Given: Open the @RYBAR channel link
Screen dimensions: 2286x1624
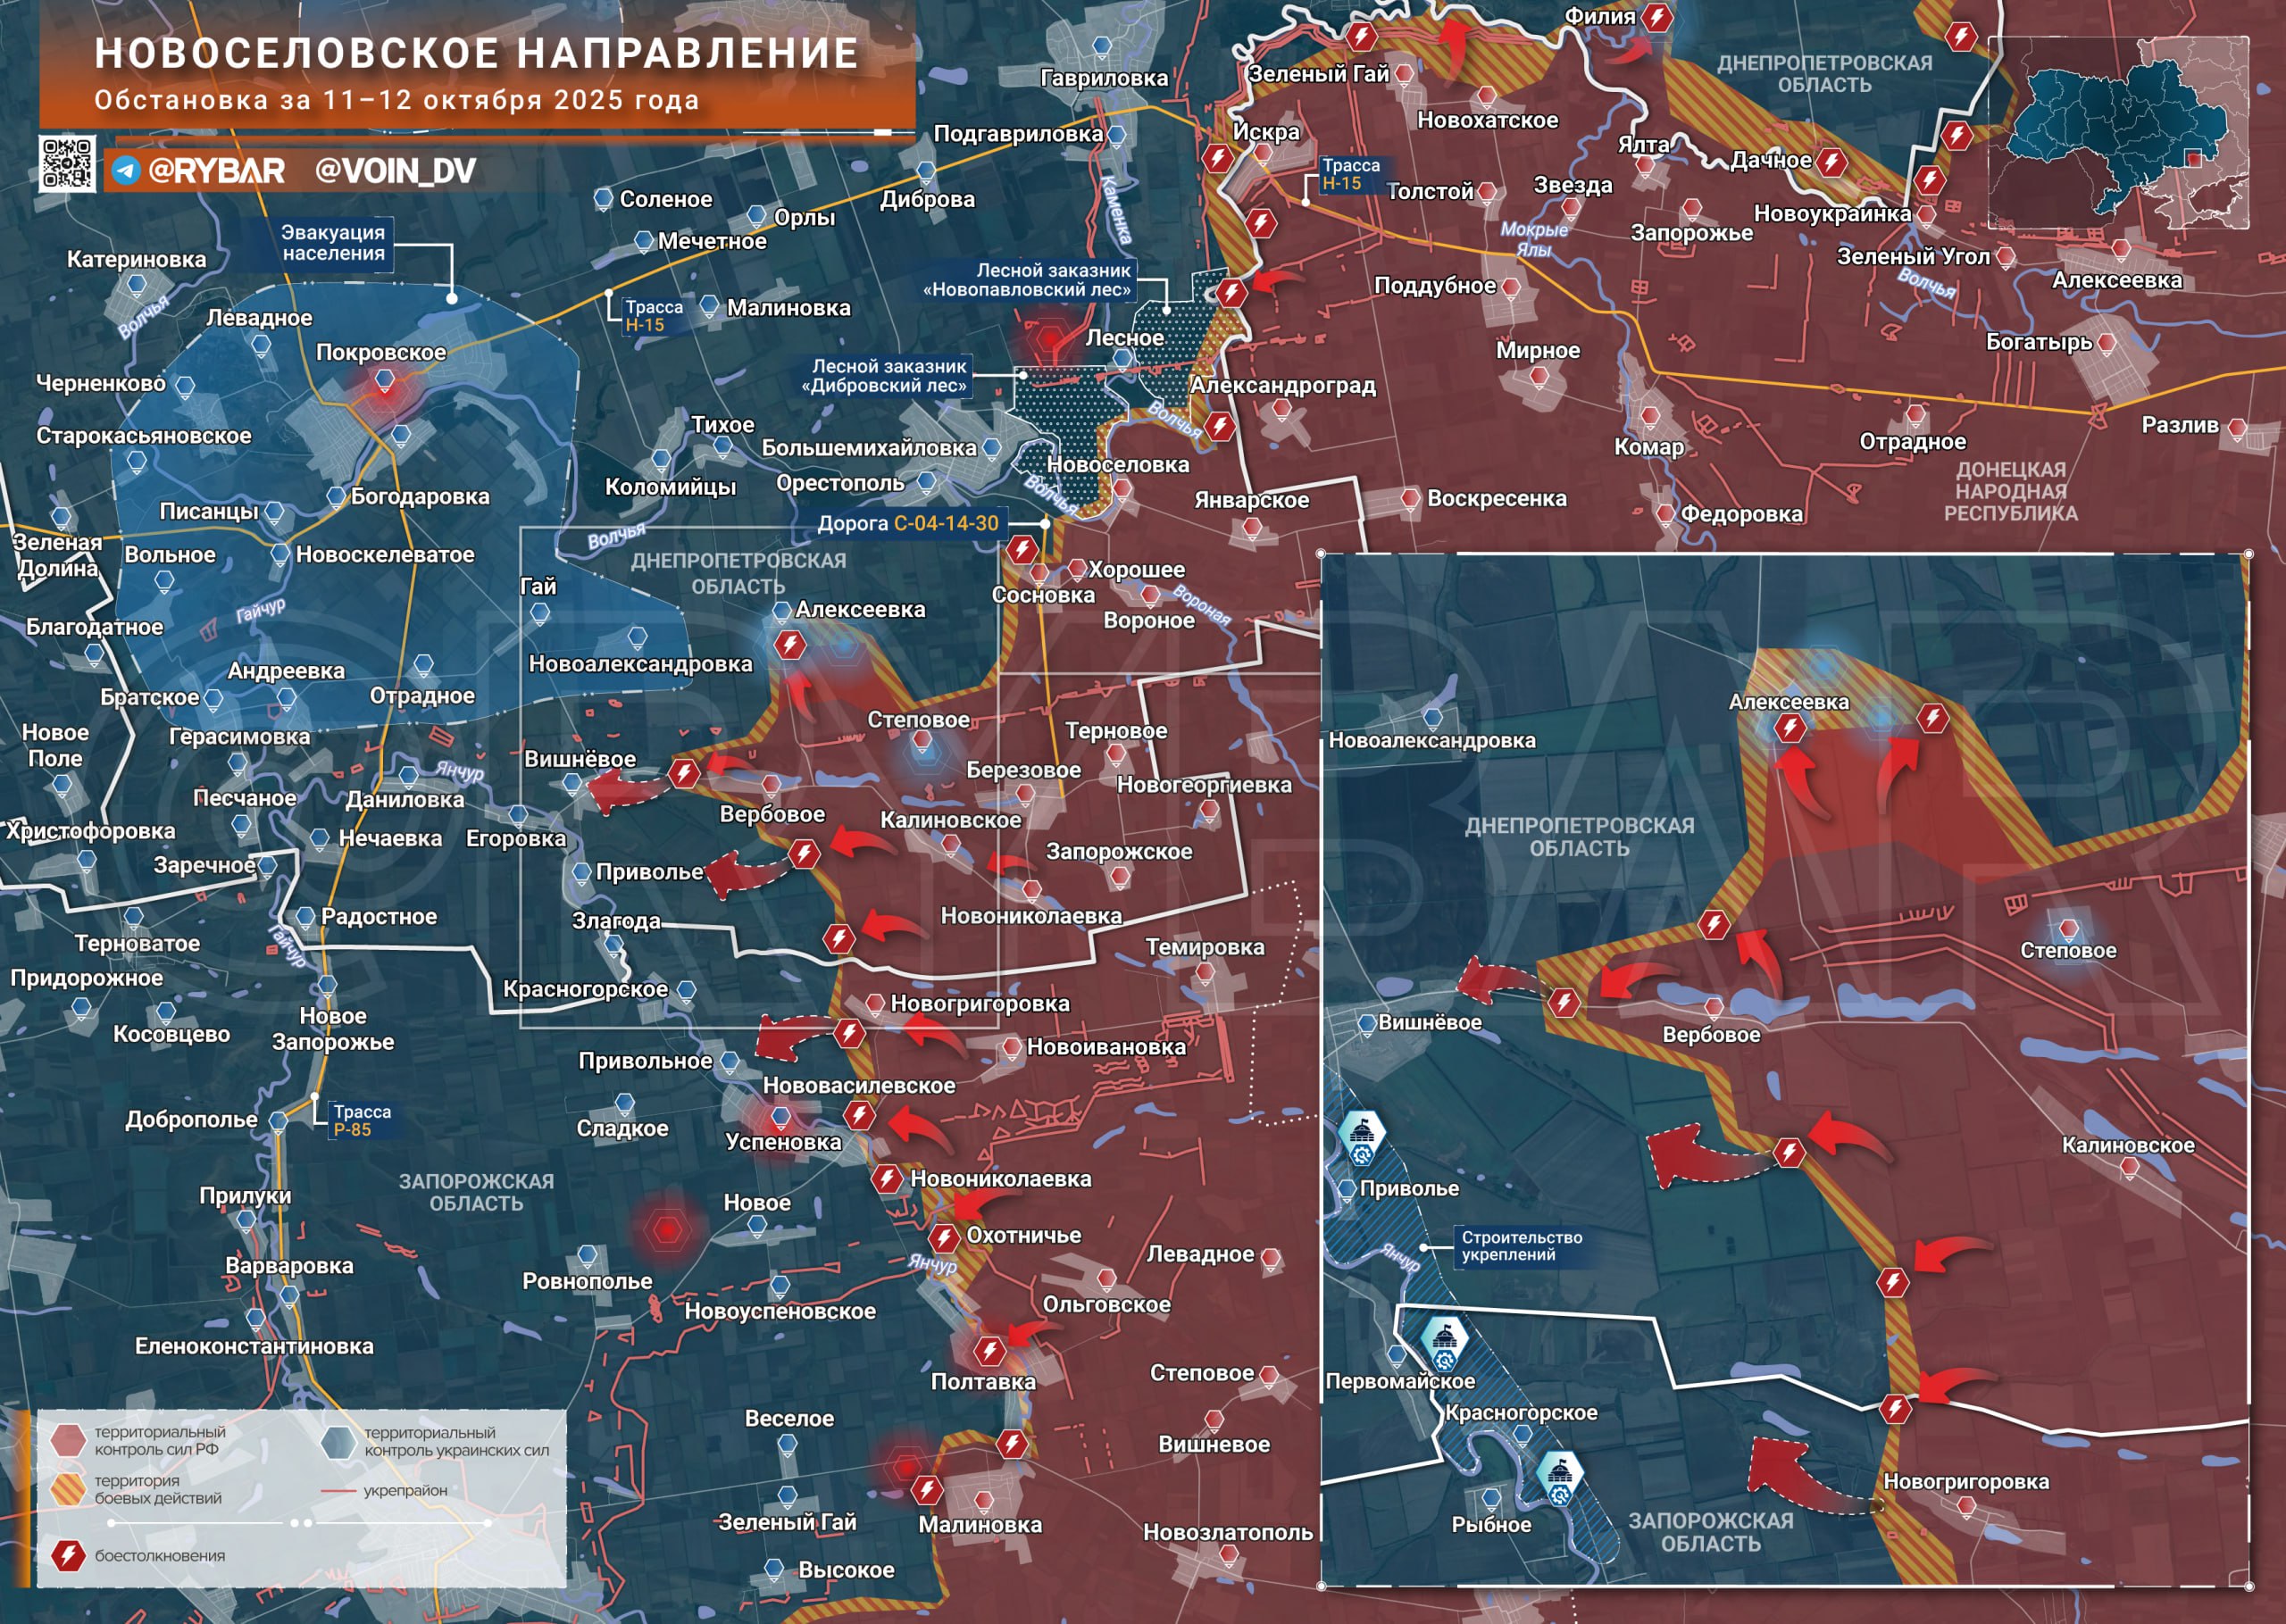Looking at the screenshot, I should [216, 171].
